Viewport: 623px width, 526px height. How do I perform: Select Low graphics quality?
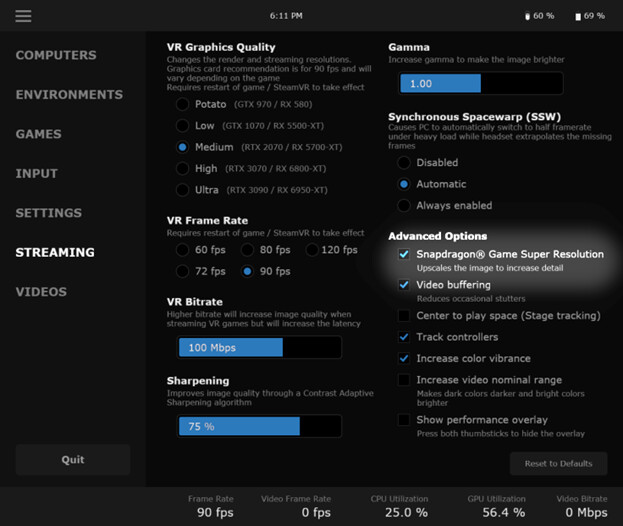point(182,126)
